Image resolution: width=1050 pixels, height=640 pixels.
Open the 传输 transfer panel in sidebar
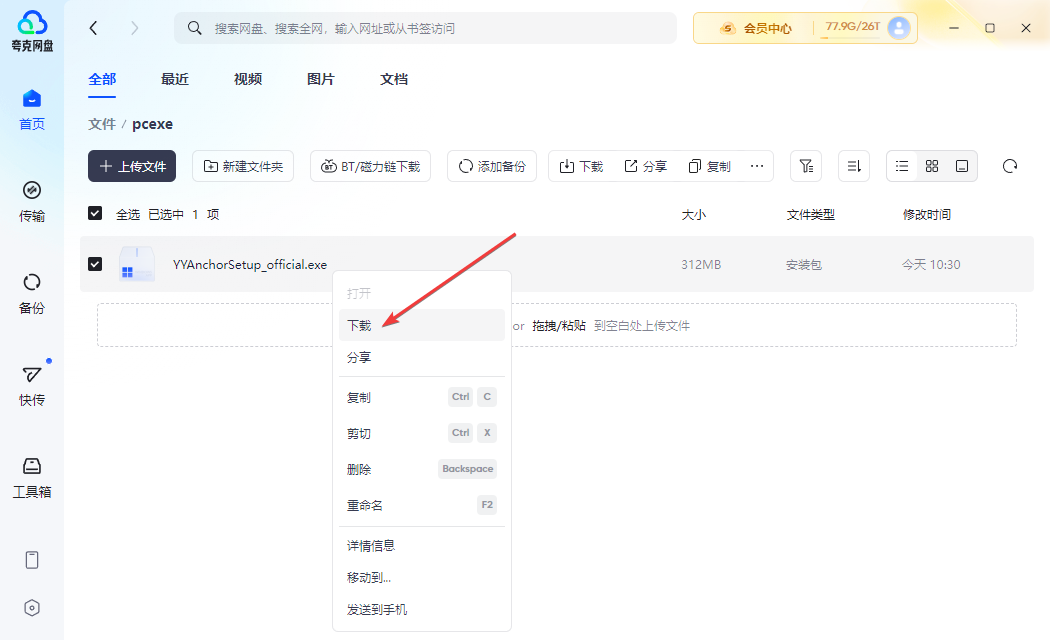click(32, 201)
